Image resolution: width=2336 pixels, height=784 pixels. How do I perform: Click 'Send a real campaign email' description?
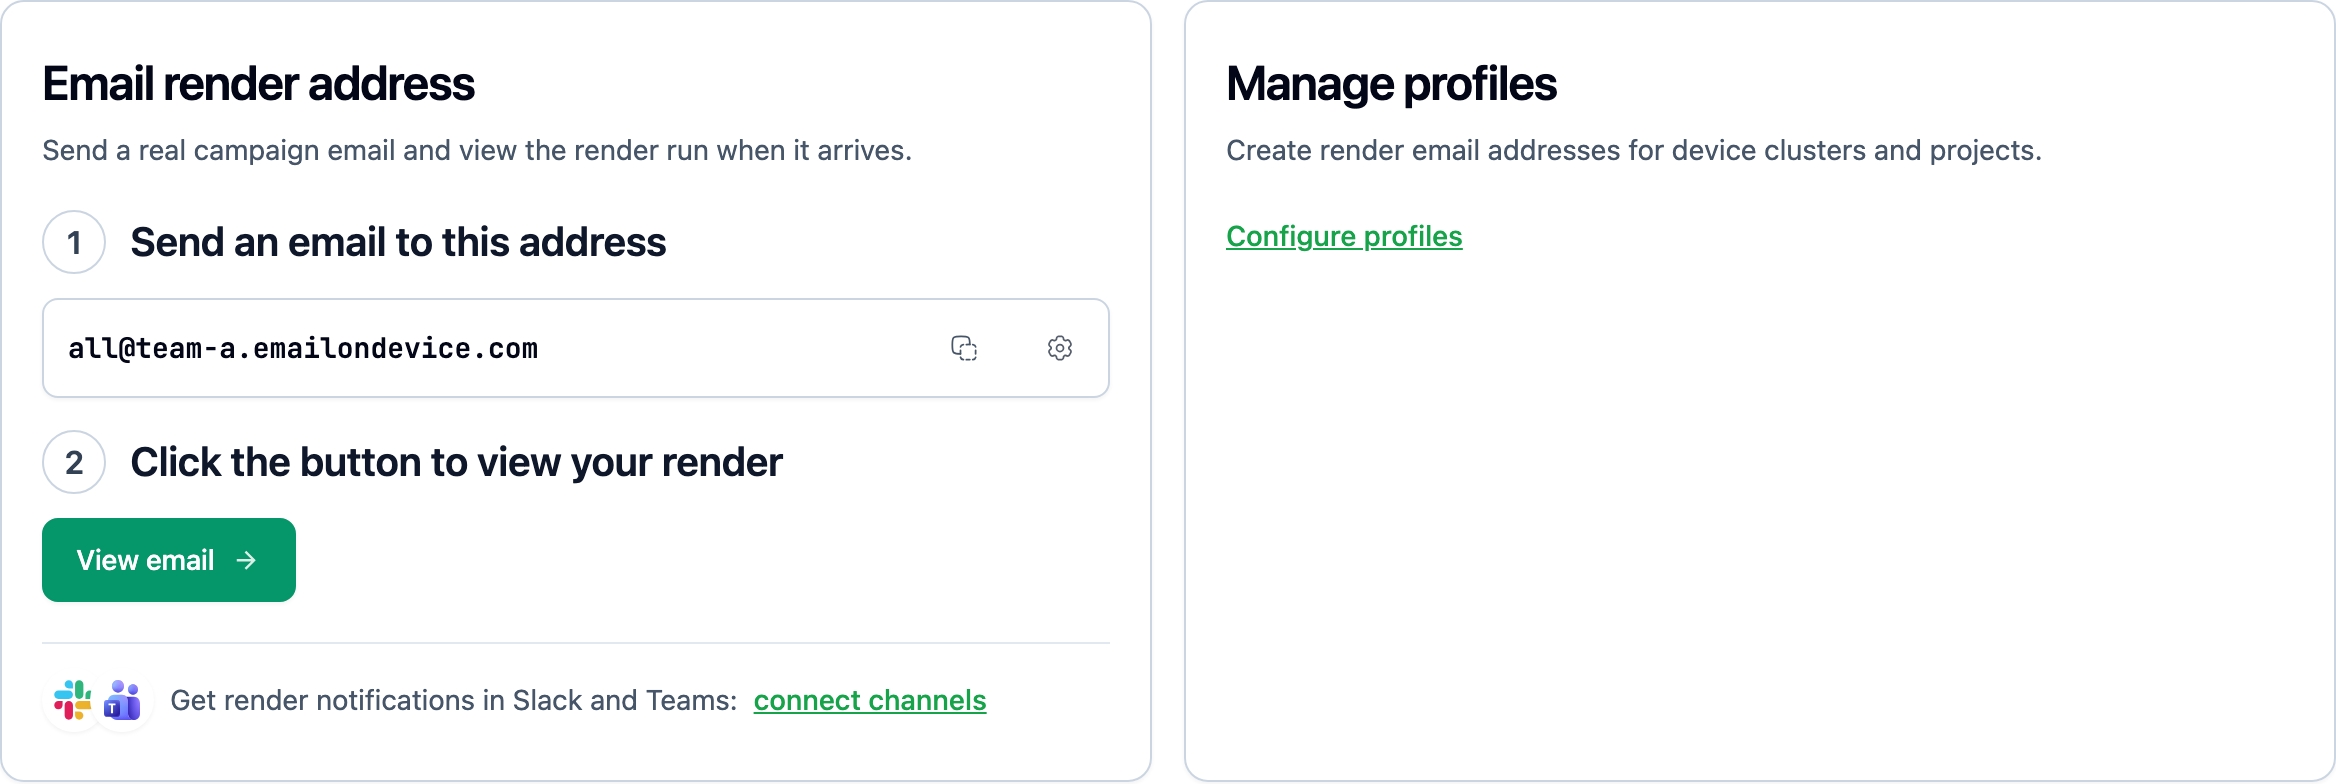click(x=477, y=150)
